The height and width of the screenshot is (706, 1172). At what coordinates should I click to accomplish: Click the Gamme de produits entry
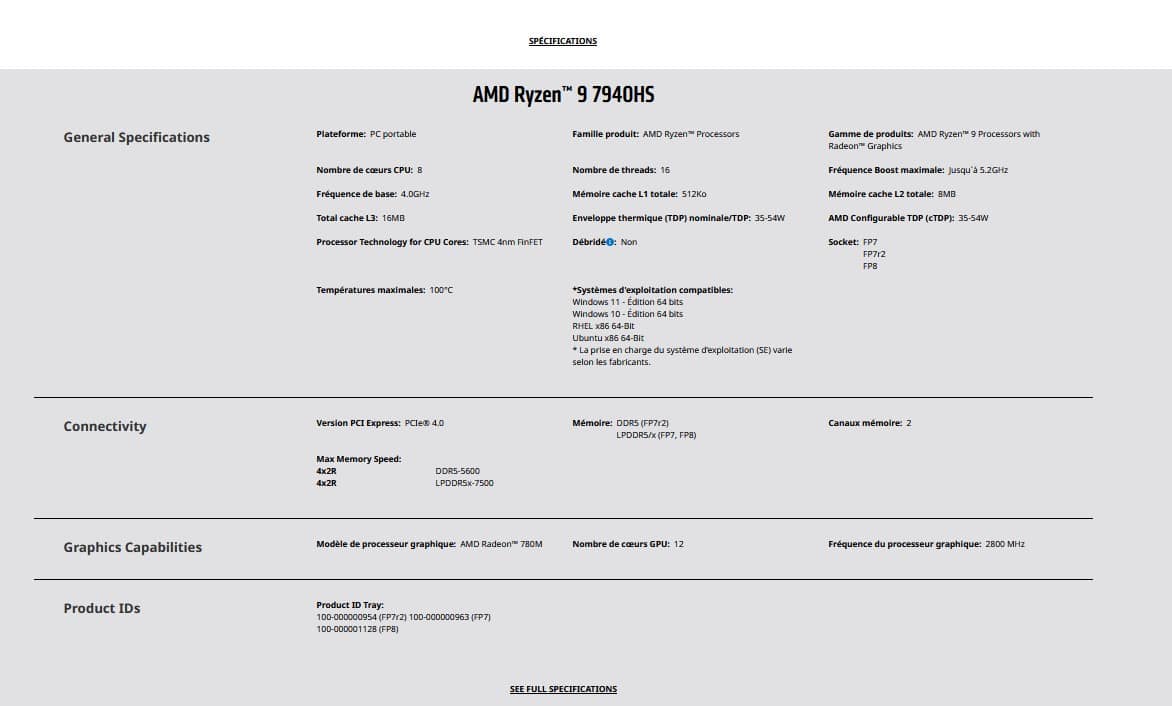[x=934, y=140]
